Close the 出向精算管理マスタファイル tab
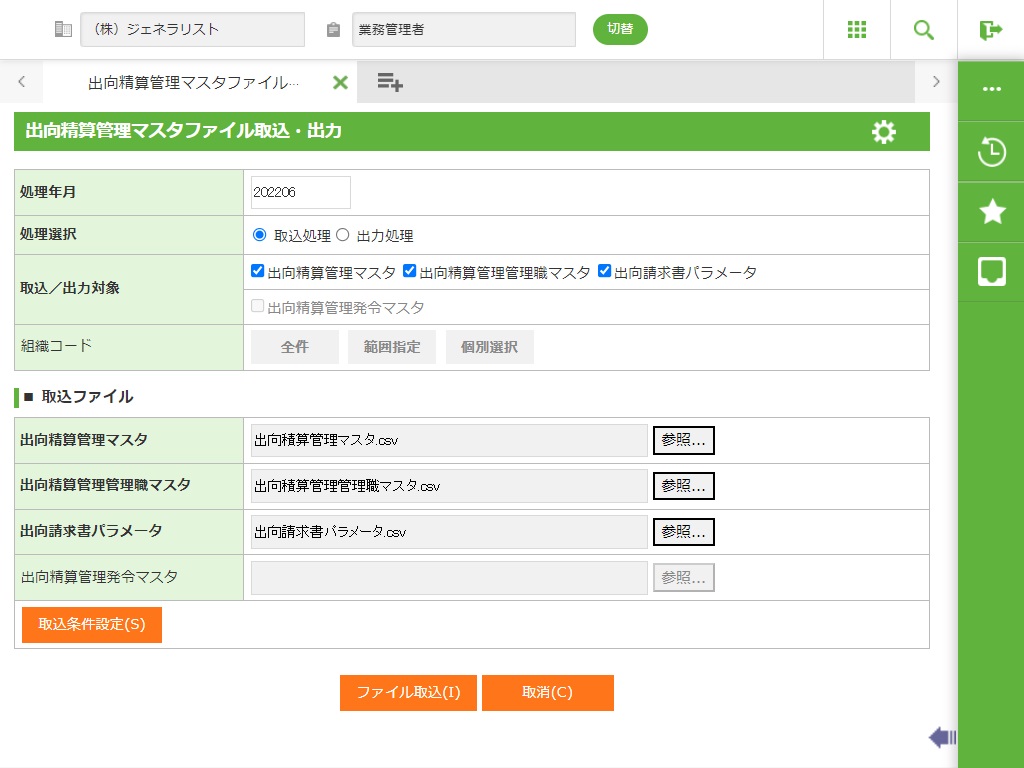 [340, 82]
